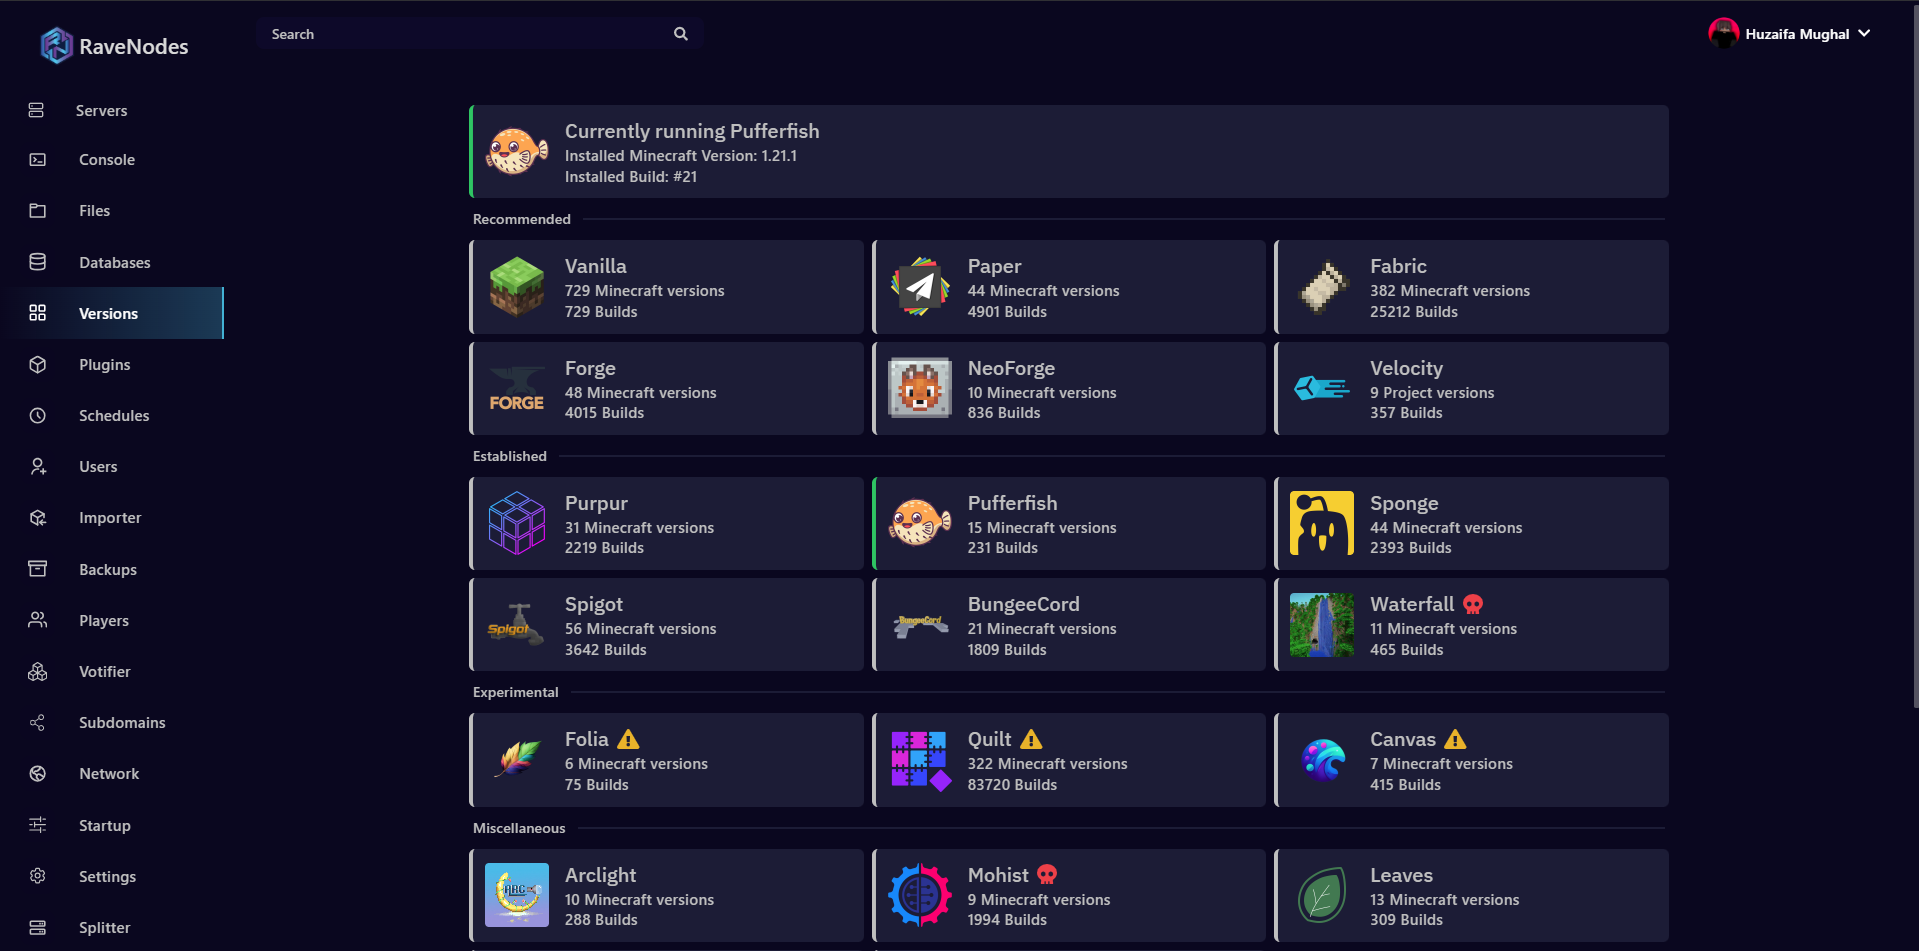Click the NeoForge fox icon
Image resolution: width=1919 pixels, height=951 pixels.
[x=920, y=389]
